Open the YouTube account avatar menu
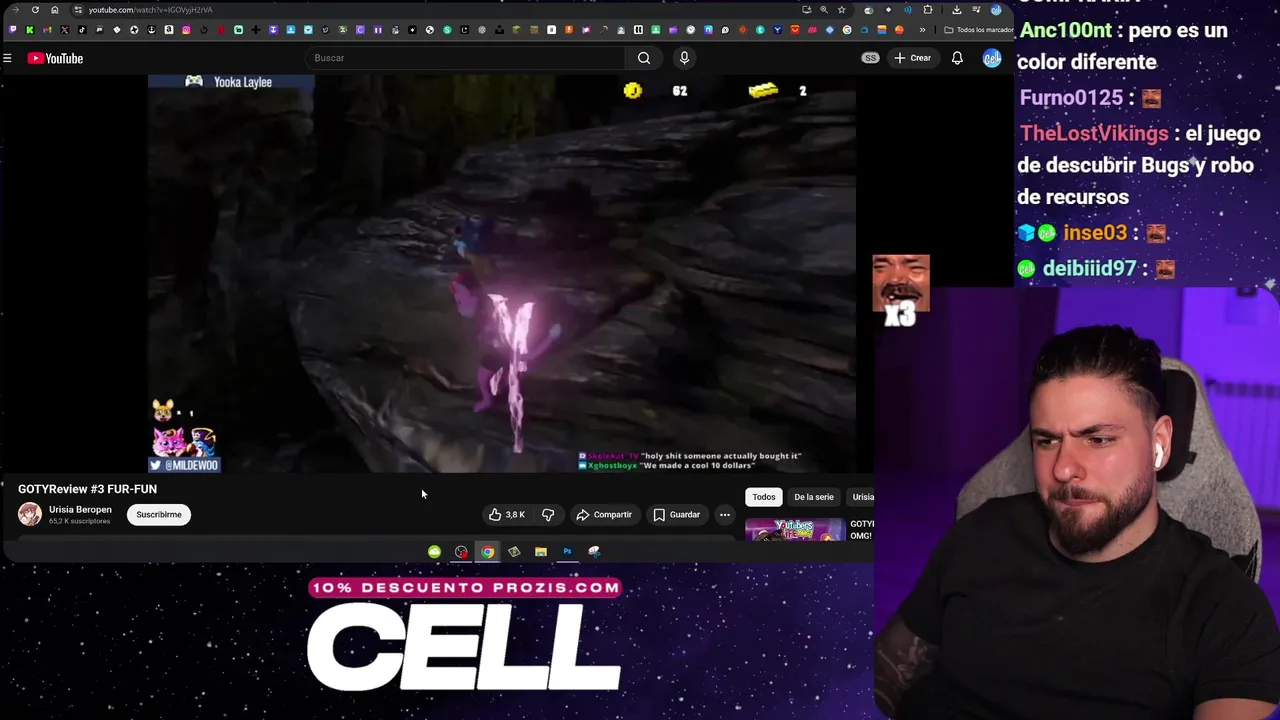1280x720 pixels. point(992,58)
